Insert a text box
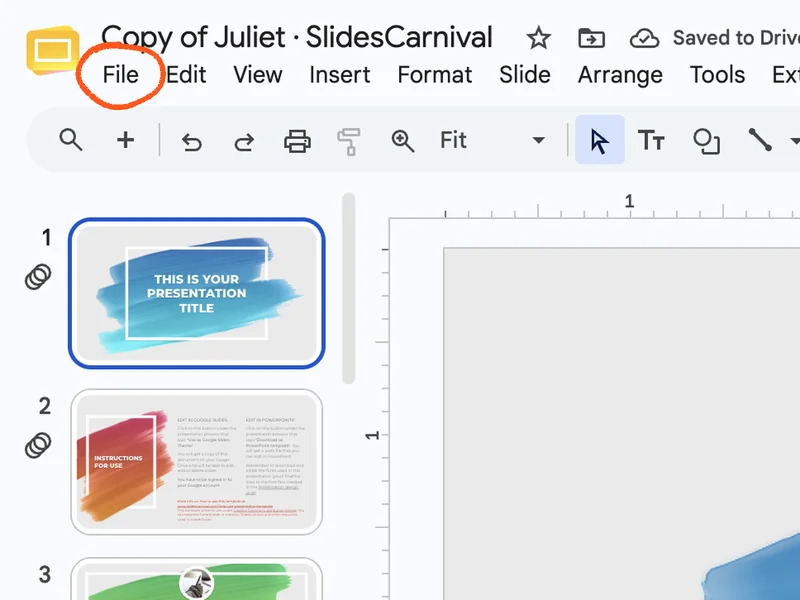Viewport: 800px width, 600px height. tap(651, 140)
